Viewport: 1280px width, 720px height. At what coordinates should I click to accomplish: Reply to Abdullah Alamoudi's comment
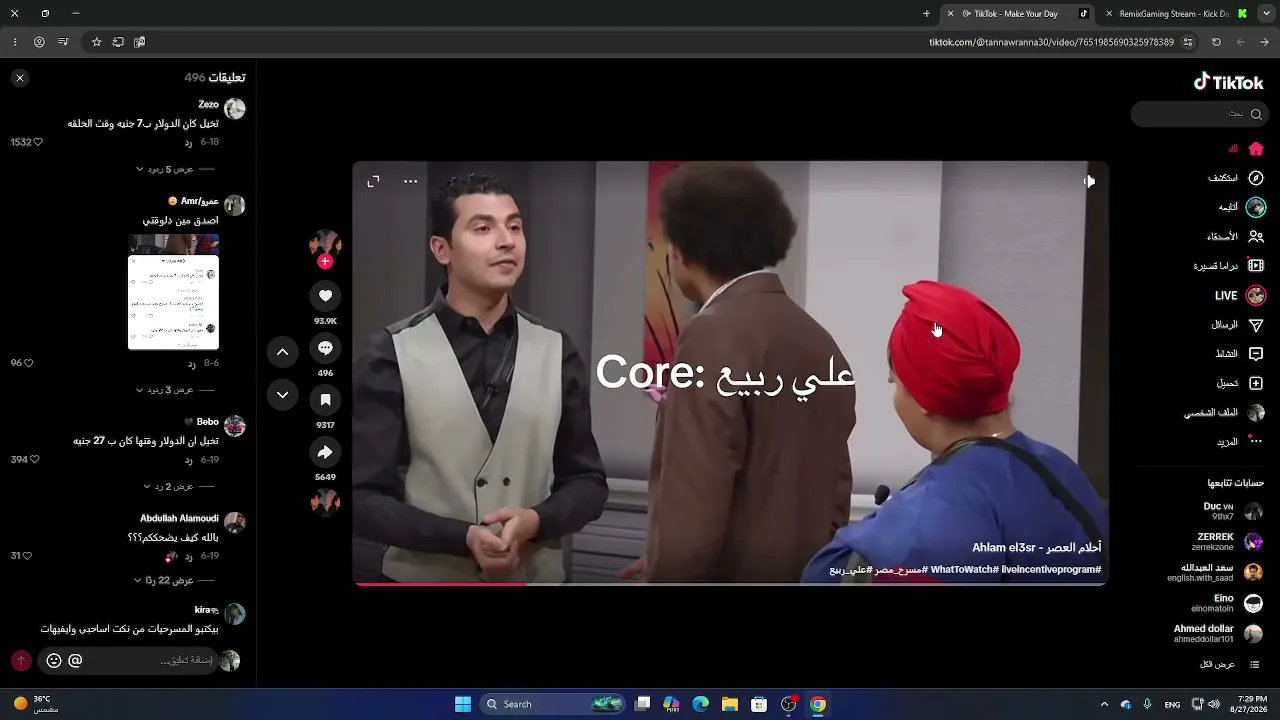pos(188,556)
